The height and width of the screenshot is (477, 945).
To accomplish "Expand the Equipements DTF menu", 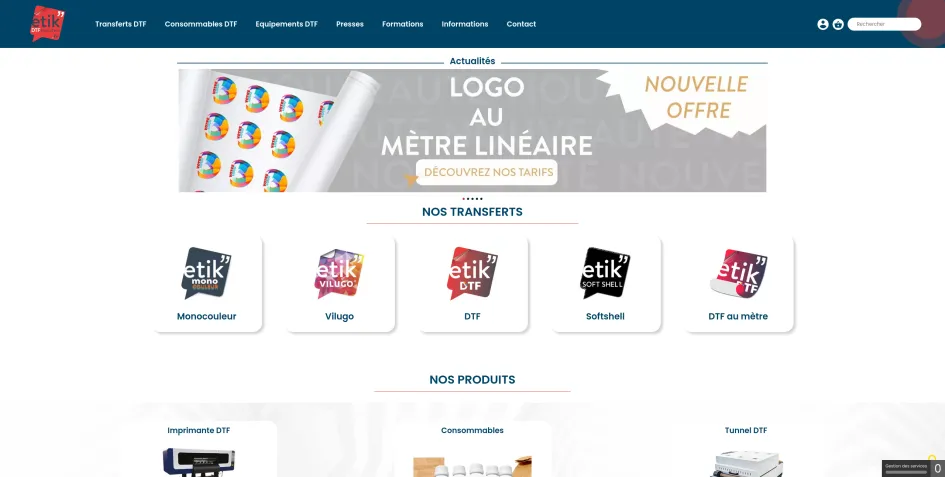I will [x=286, y=24].
